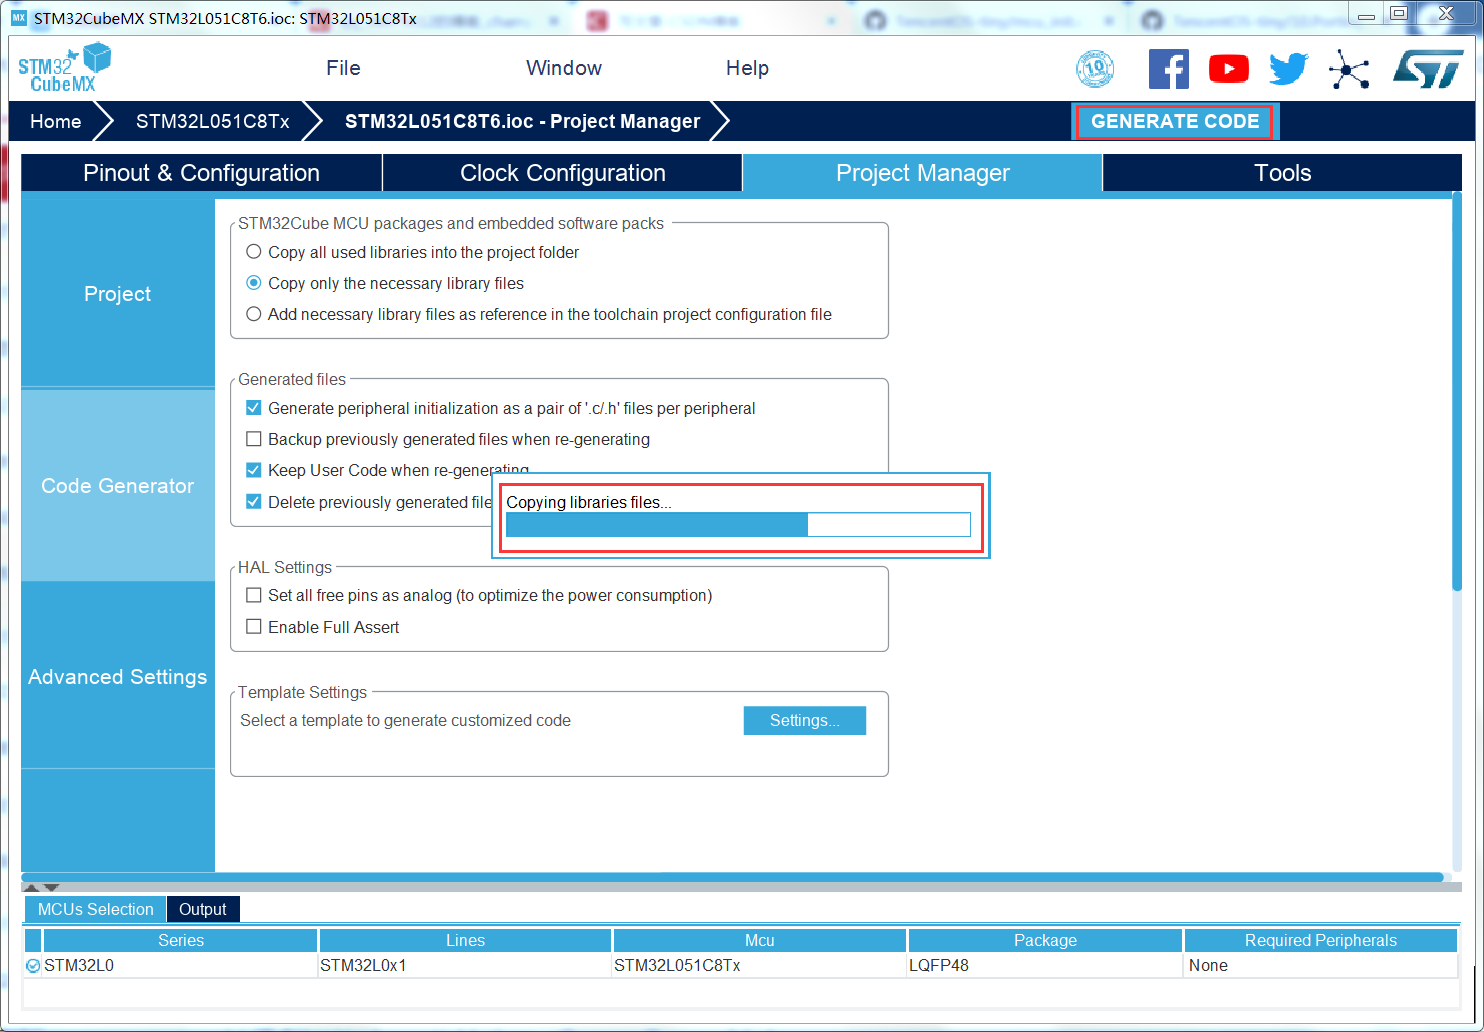Toggle Delete previously generated files checkbox

(x=254, y=502)
